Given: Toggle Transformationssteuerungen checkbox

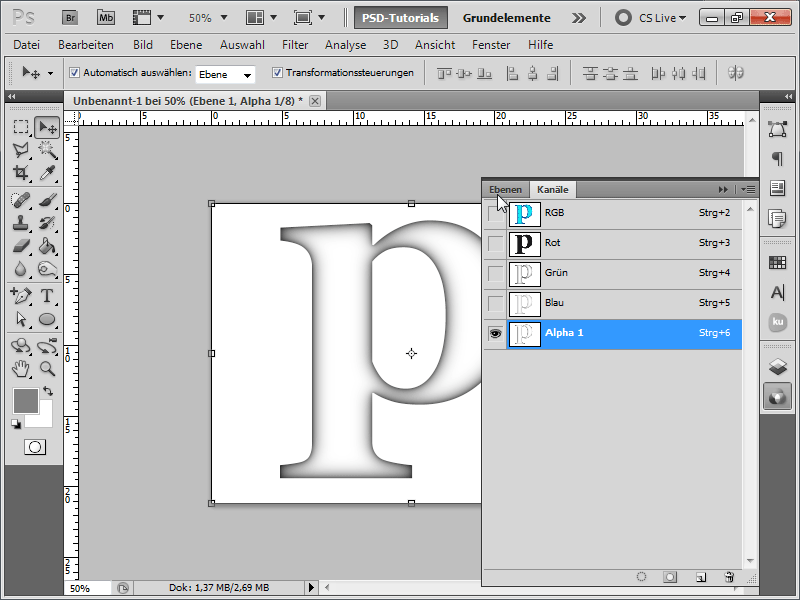Looking at the screenshot, I should click(277, 72).
